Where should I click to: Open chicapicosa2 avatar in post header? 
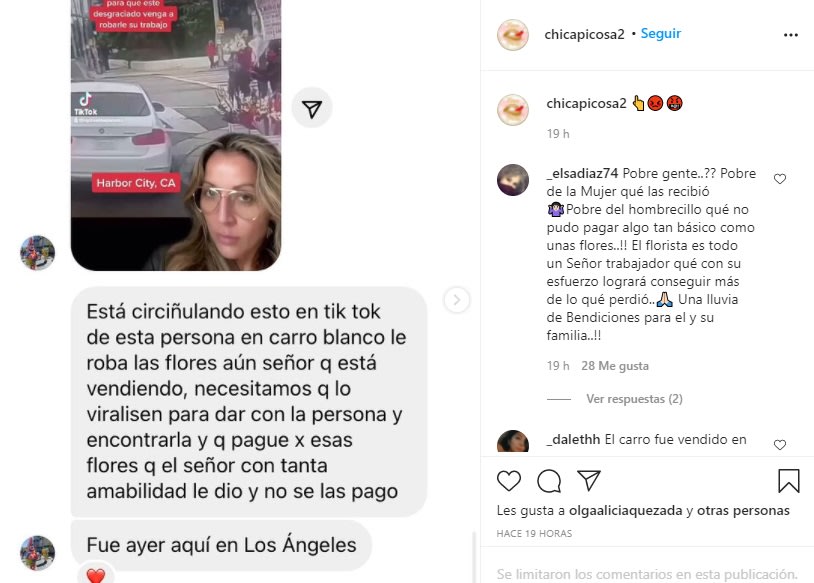pyautogui.click(x=513, y=35)
